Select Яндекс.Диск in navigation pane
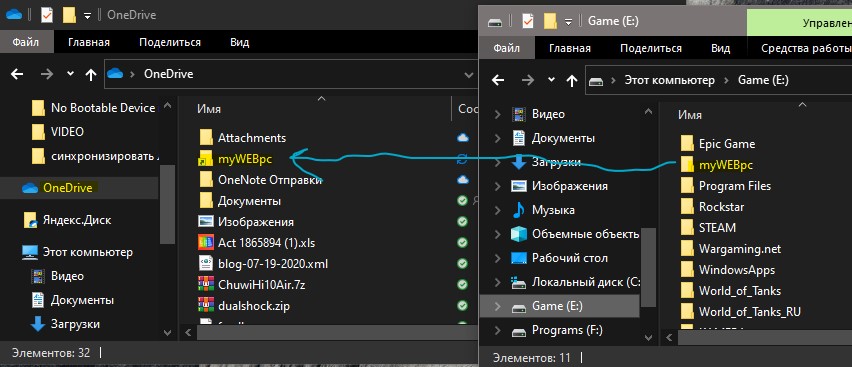 [66, 220]
